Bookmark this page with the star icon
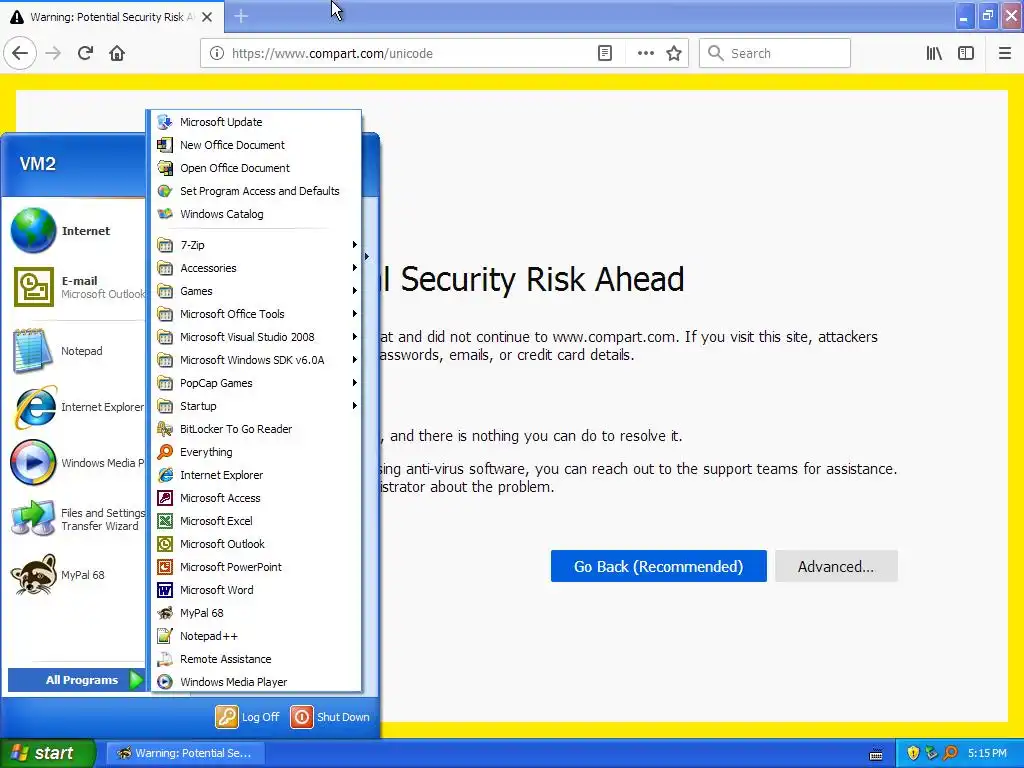 tap(674, 54)
